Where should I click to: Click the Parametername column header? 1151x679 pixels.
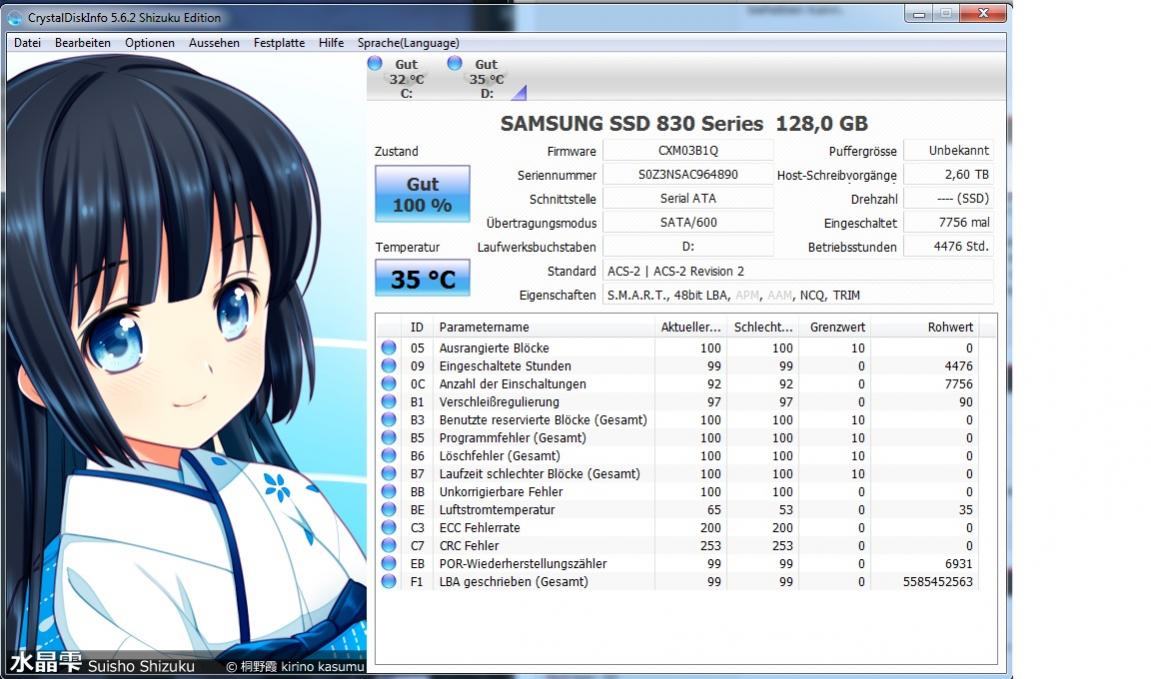click(x=543, y=327)
